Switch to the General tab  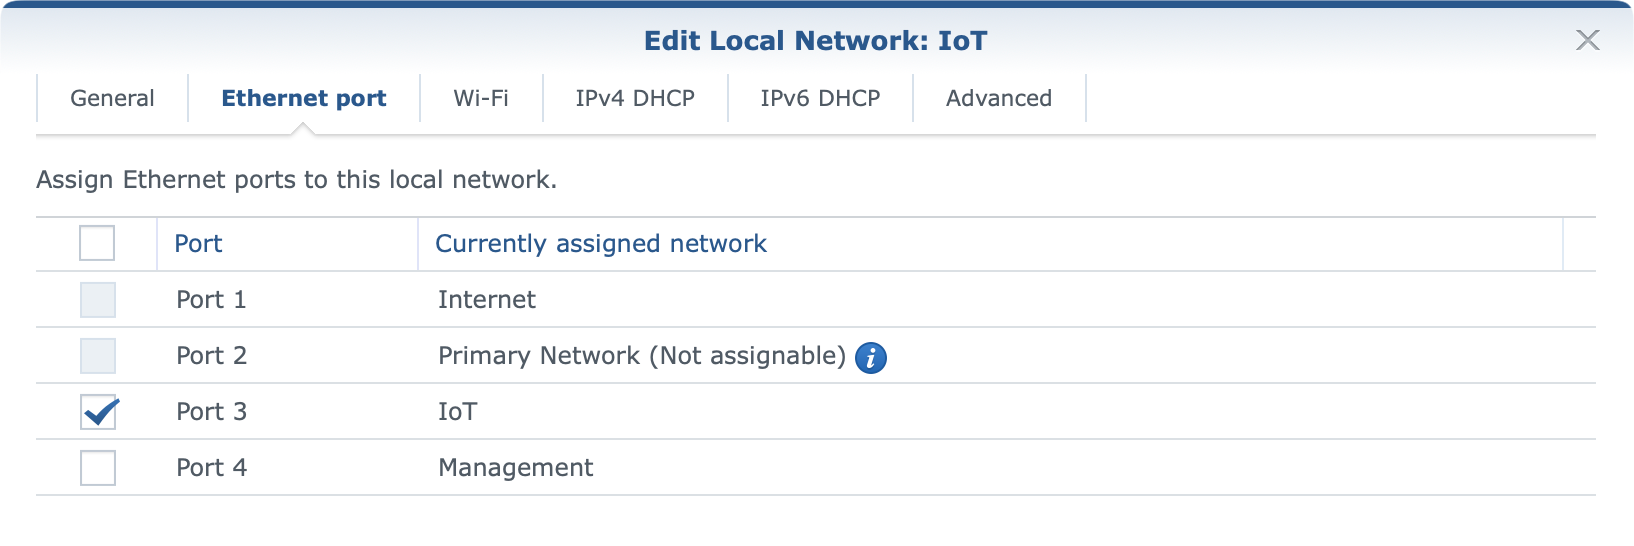(112, 98)
